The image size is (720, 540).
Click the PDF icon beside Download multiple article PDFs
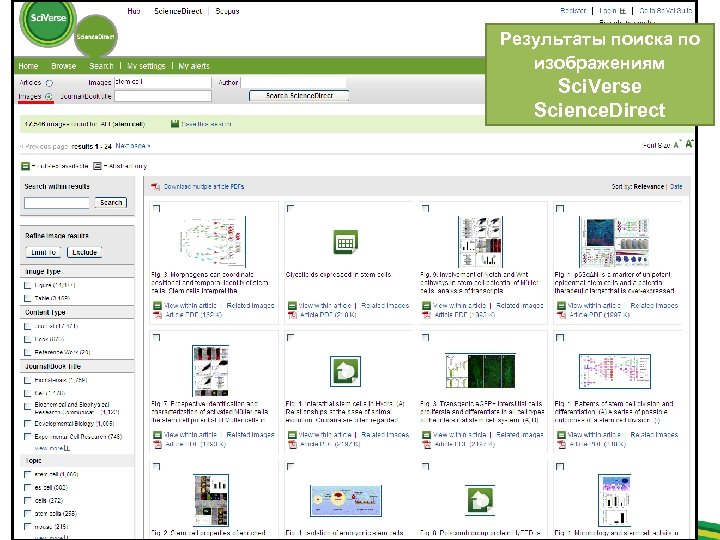pos(155,186)
